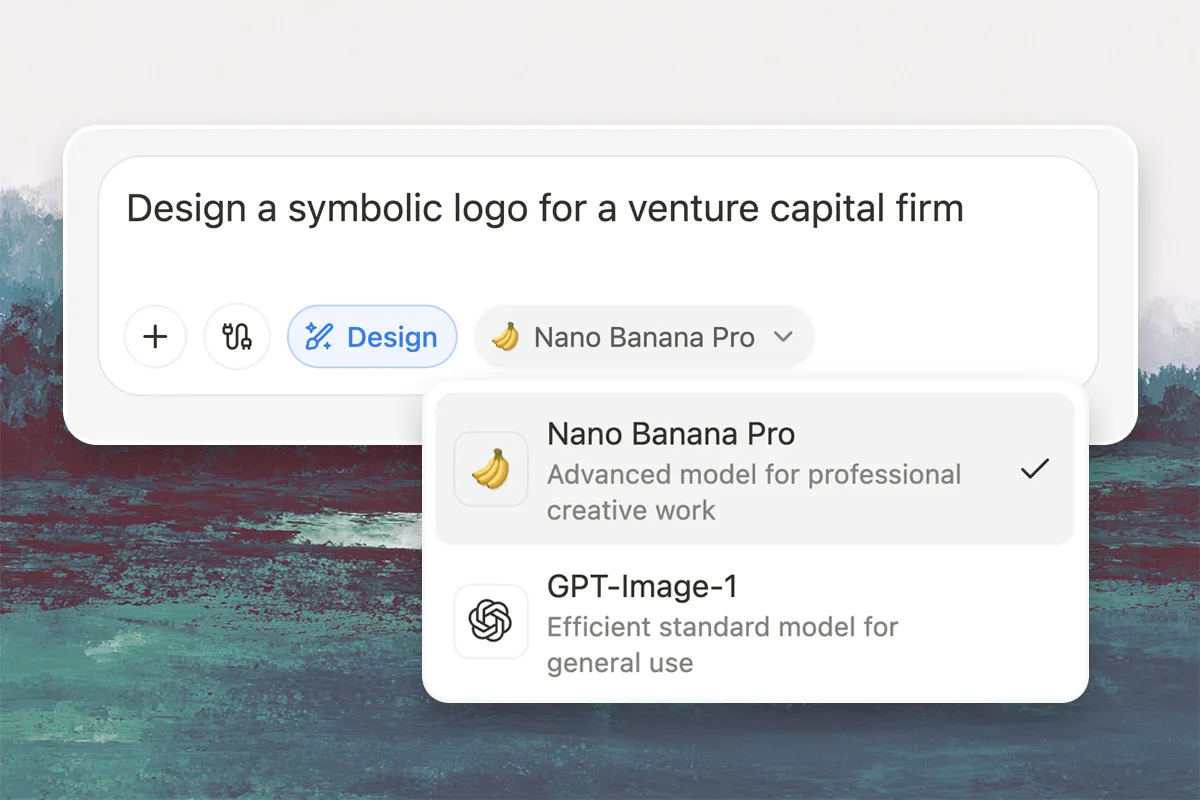
Task: Collapse the model list using the chevron arrow
Action: click(783, 338)
